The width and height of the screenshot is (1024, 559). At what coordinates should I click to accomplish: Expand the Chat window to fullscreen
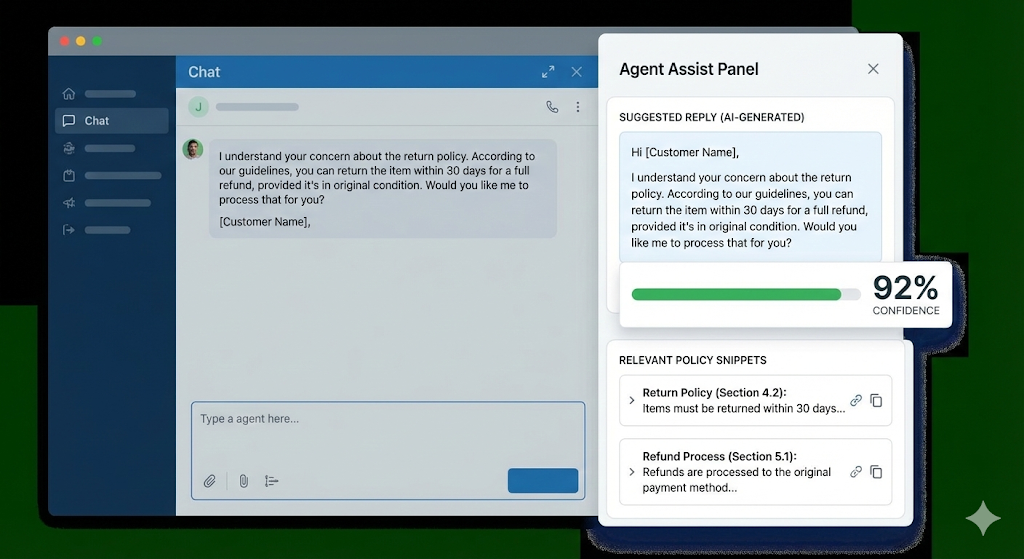[x=548, y=72]
